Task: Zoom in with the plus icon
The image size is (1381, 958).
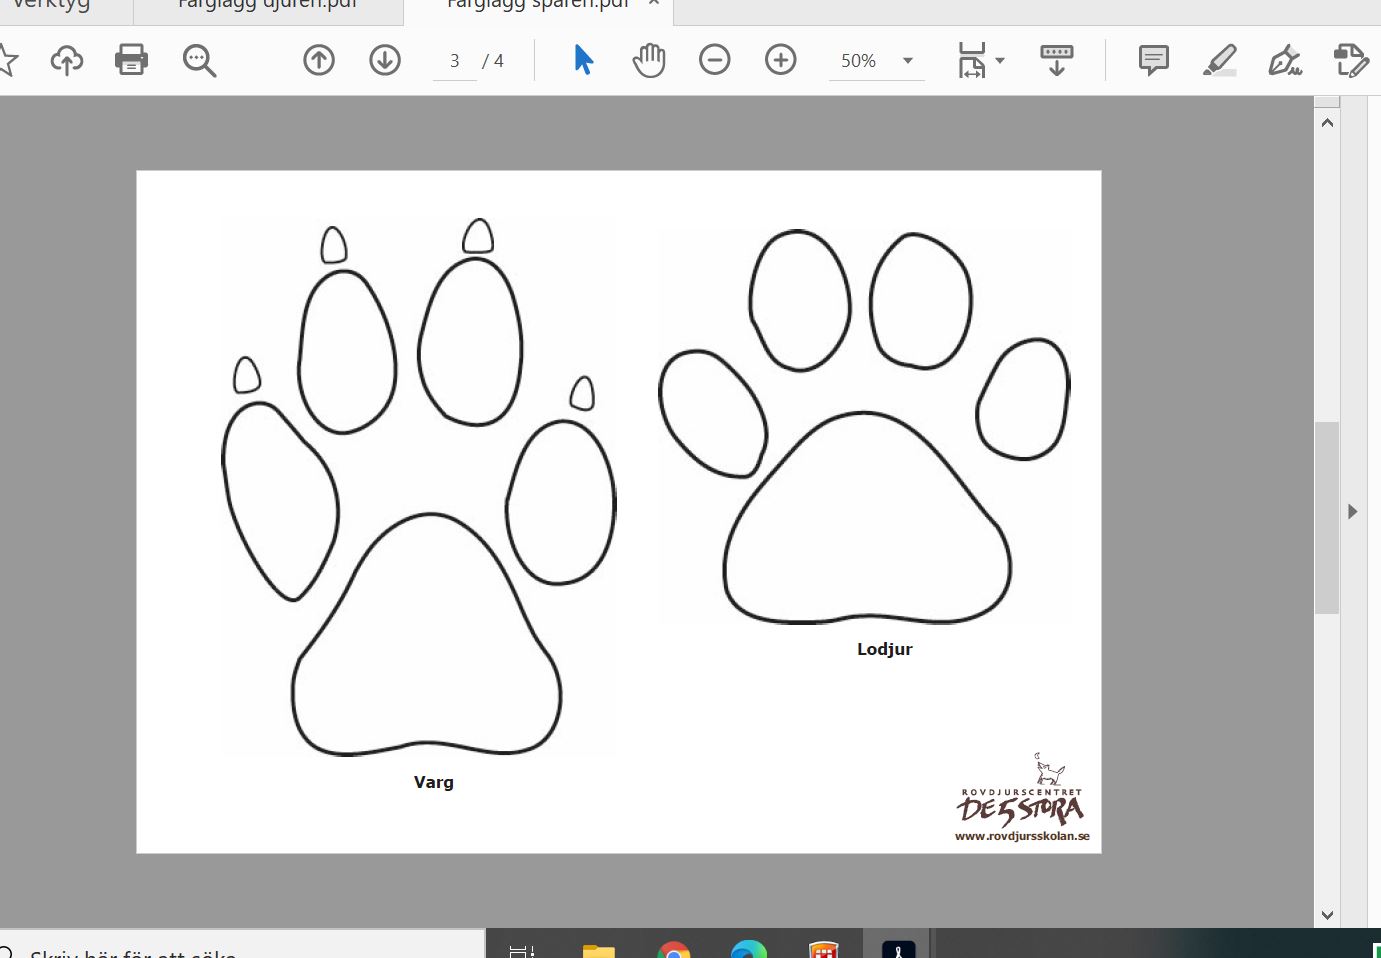Action: click(x=781, y=60)
